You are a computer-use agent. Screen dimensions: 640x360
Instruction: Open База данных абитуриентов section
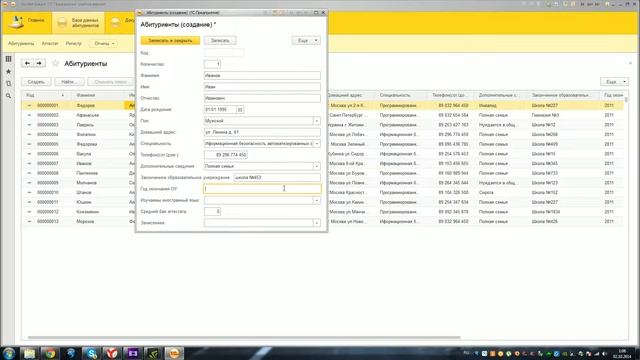click(x=78, y=22)
